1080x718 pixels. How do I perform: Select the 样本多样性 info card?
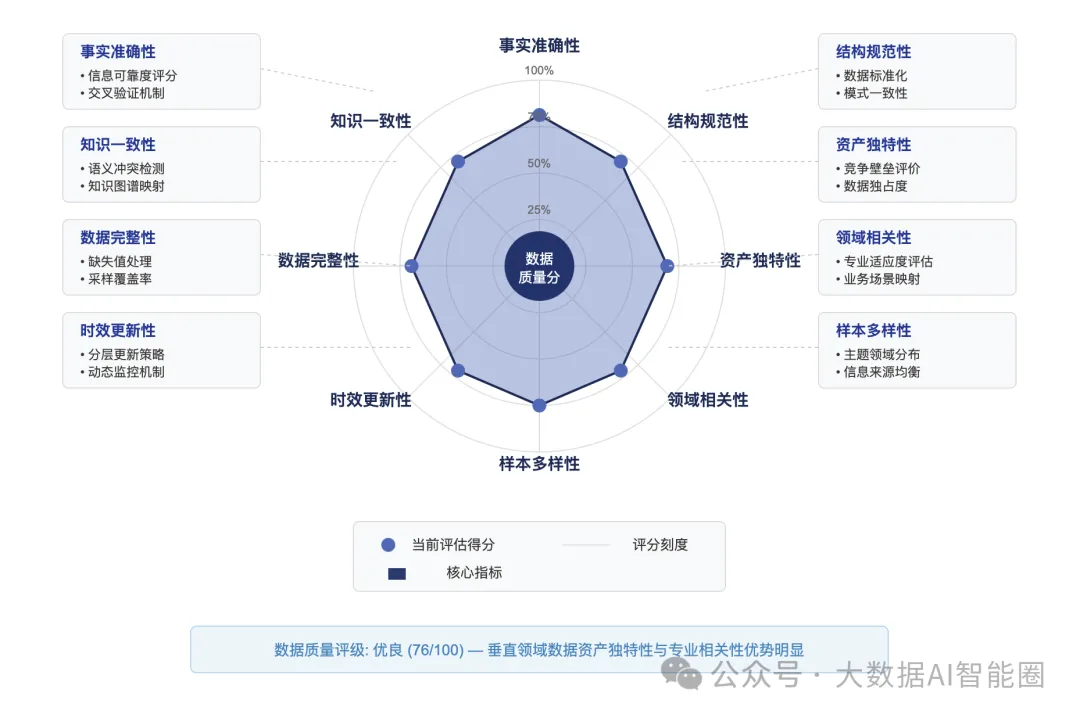(x=917, y=350)
